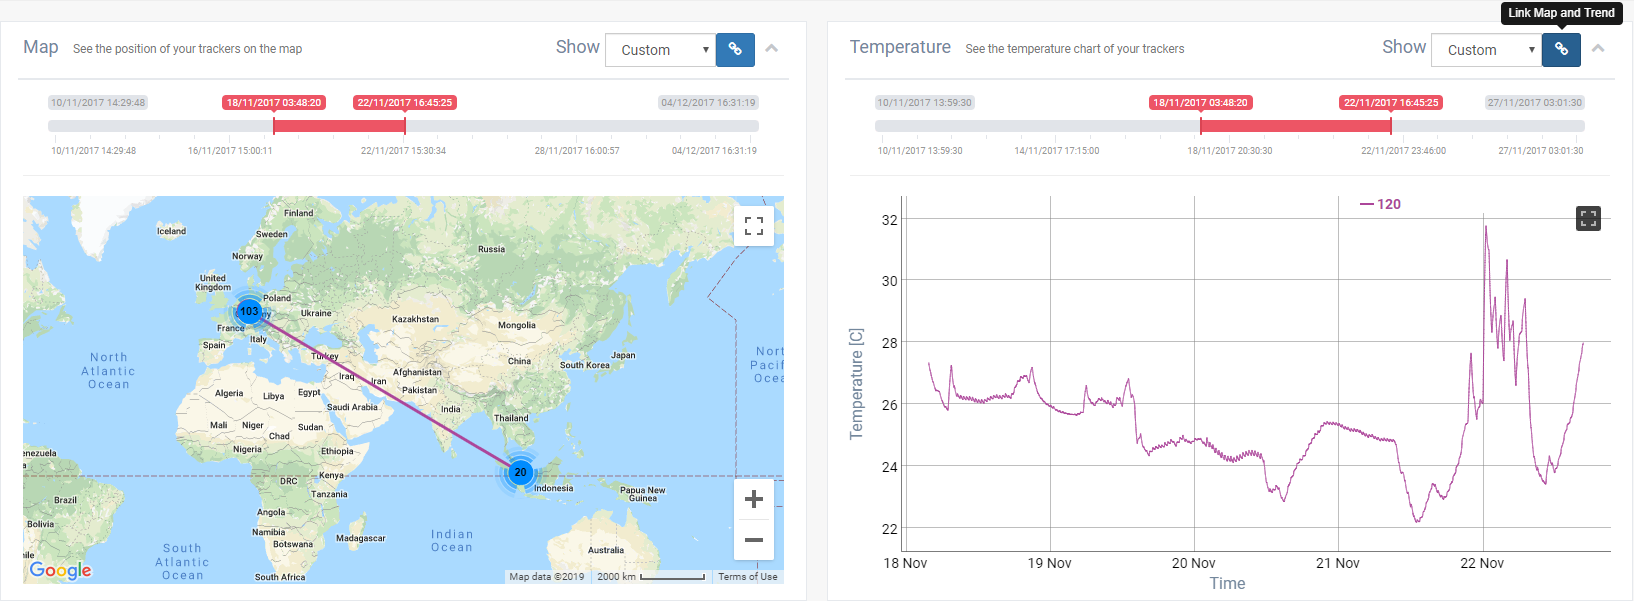Zoom out on the map
This screenshot has height=601, width=1634.
754,540
